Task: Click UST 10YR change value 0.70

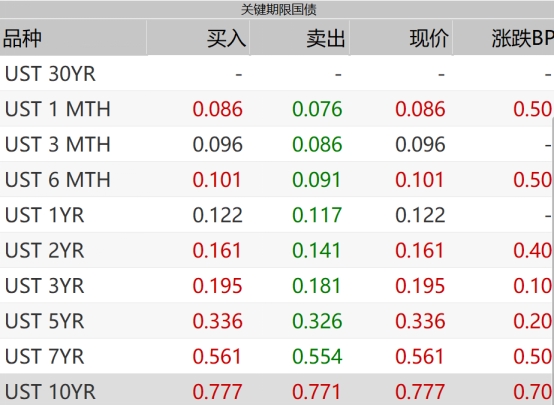Action: coord(532,392)
